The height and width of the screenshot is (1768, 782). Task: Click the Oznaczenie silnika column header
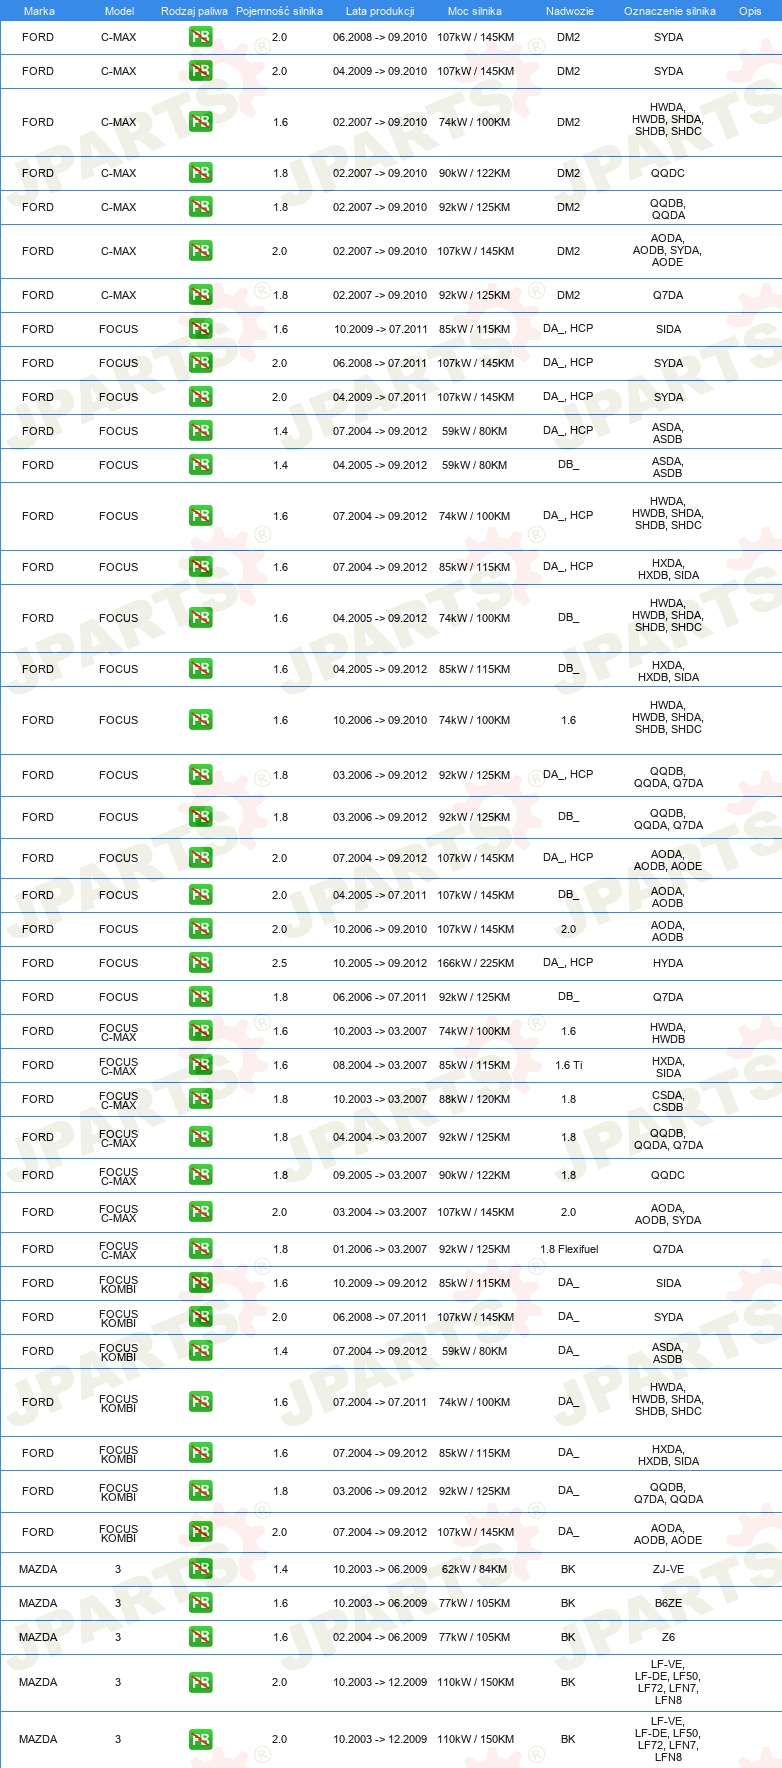point(670,11)
